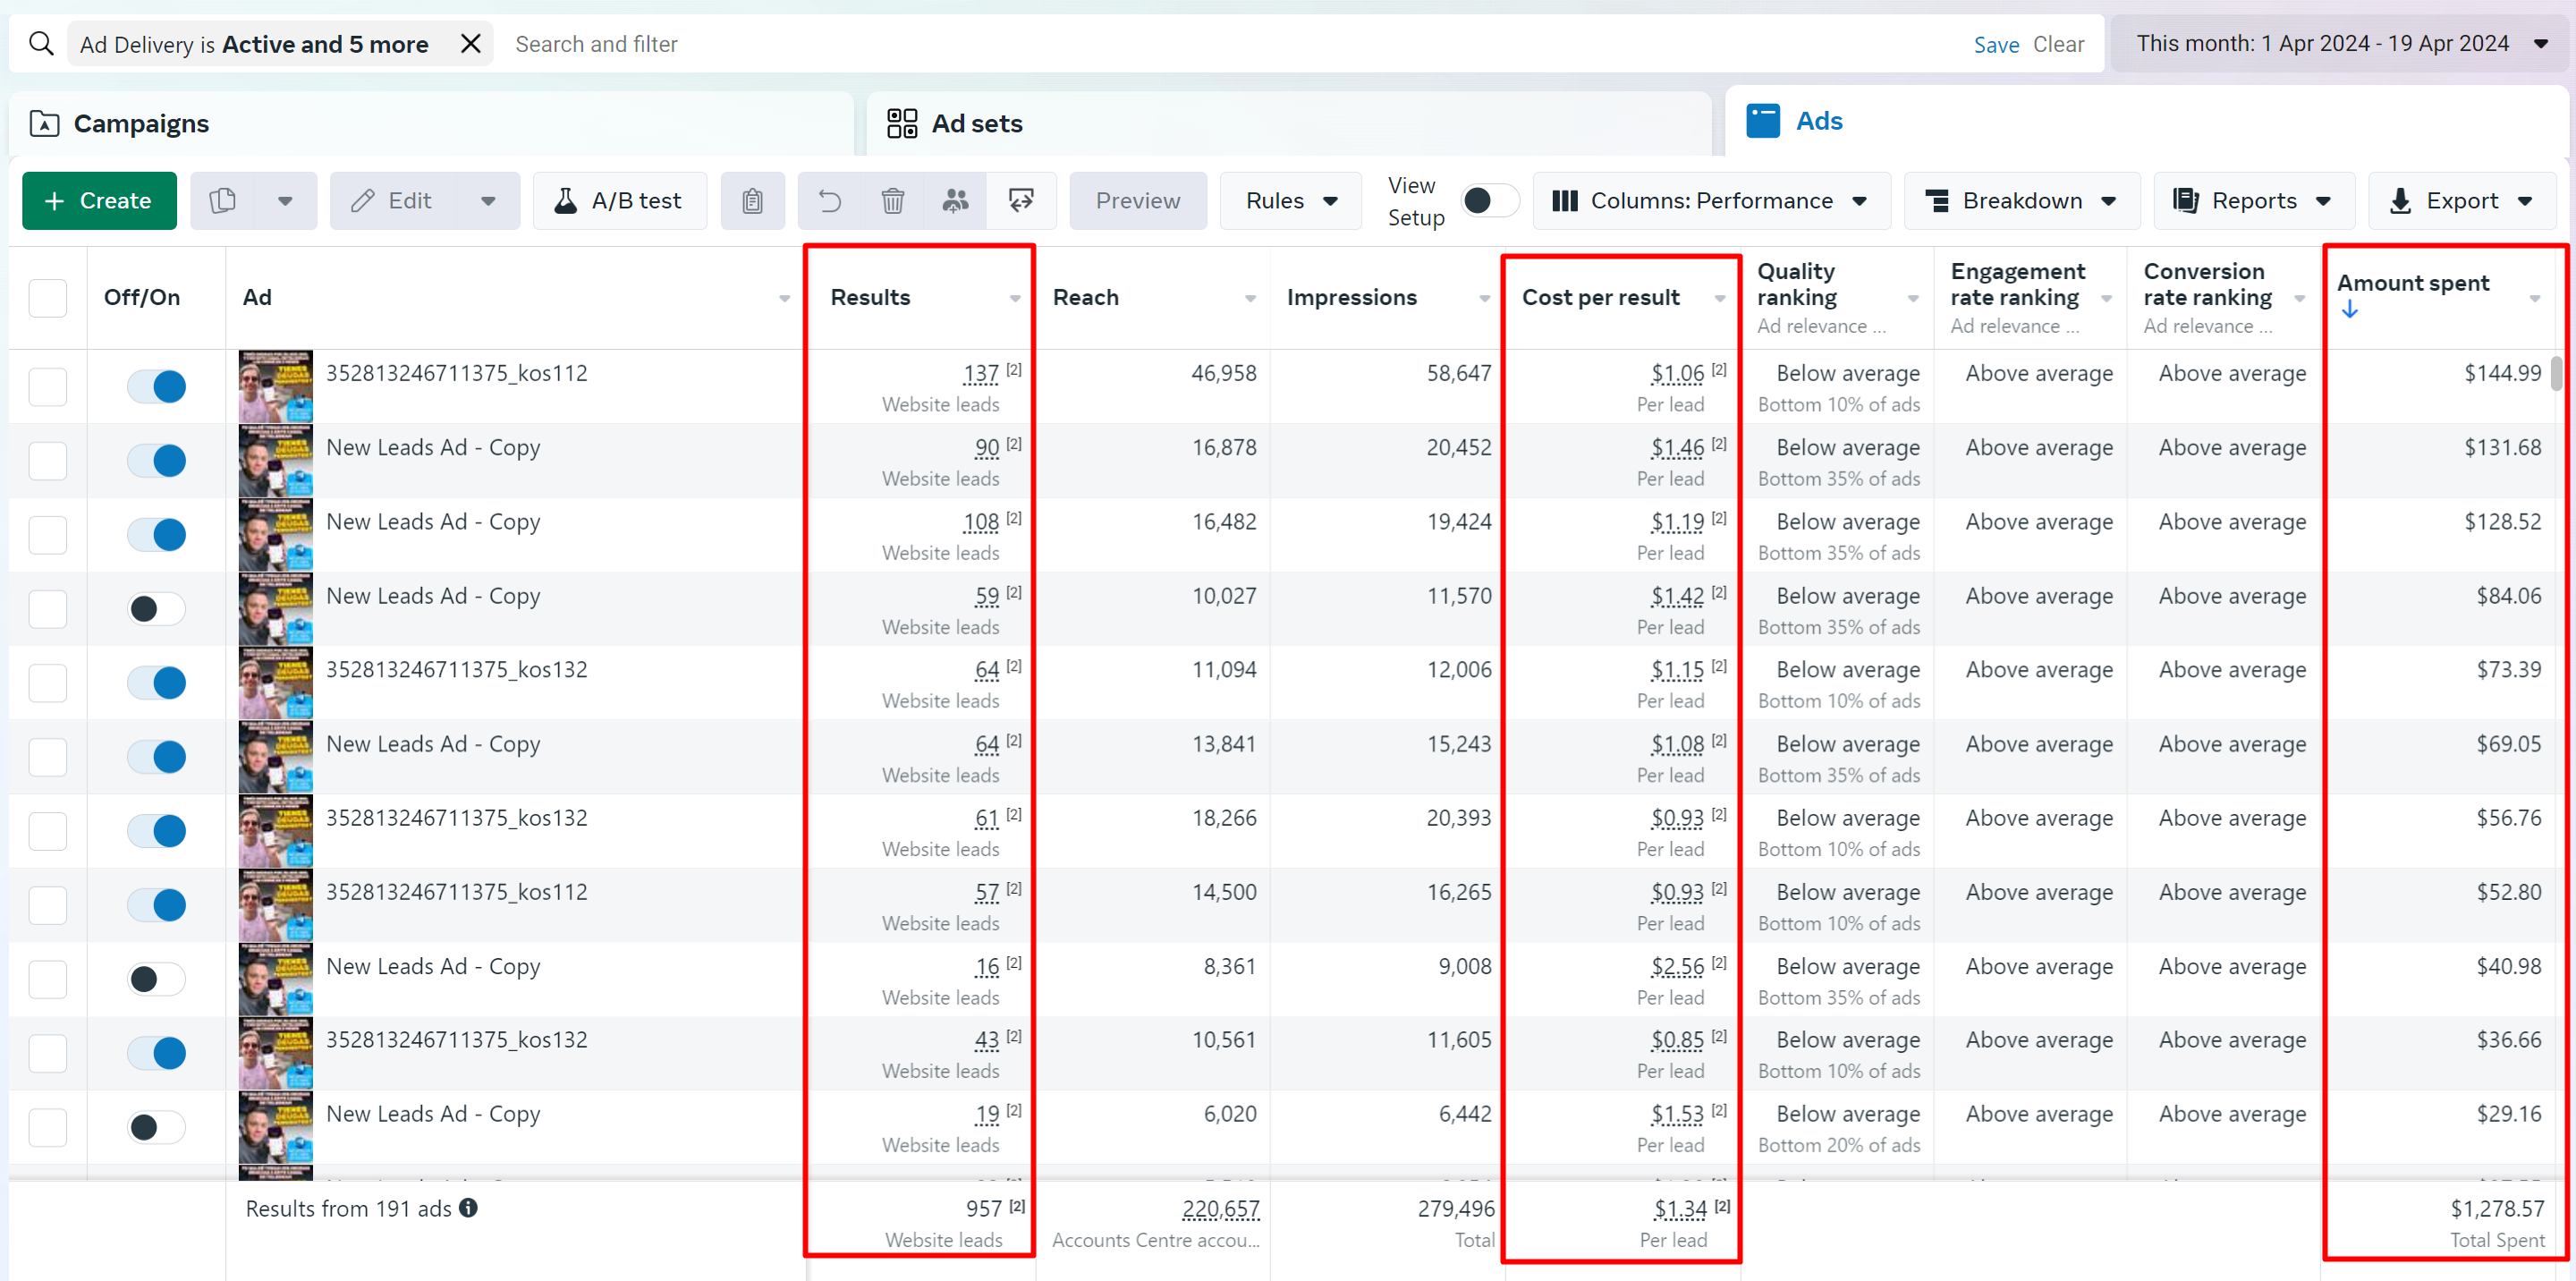The width and height of the screenshot is (2576, 1281).
Task: Open the Reports dropdown
Action: point(2254,201)
